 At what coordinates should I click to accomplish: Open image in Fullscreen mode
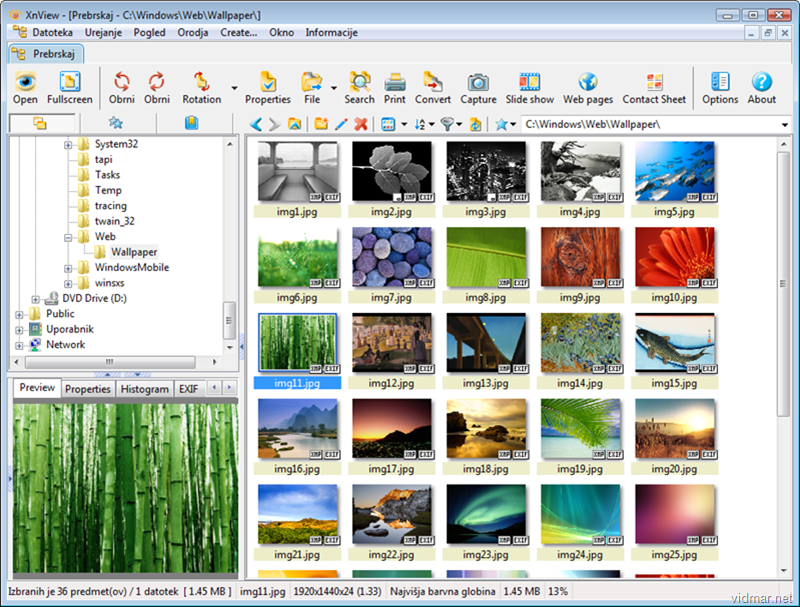[69, 88]
